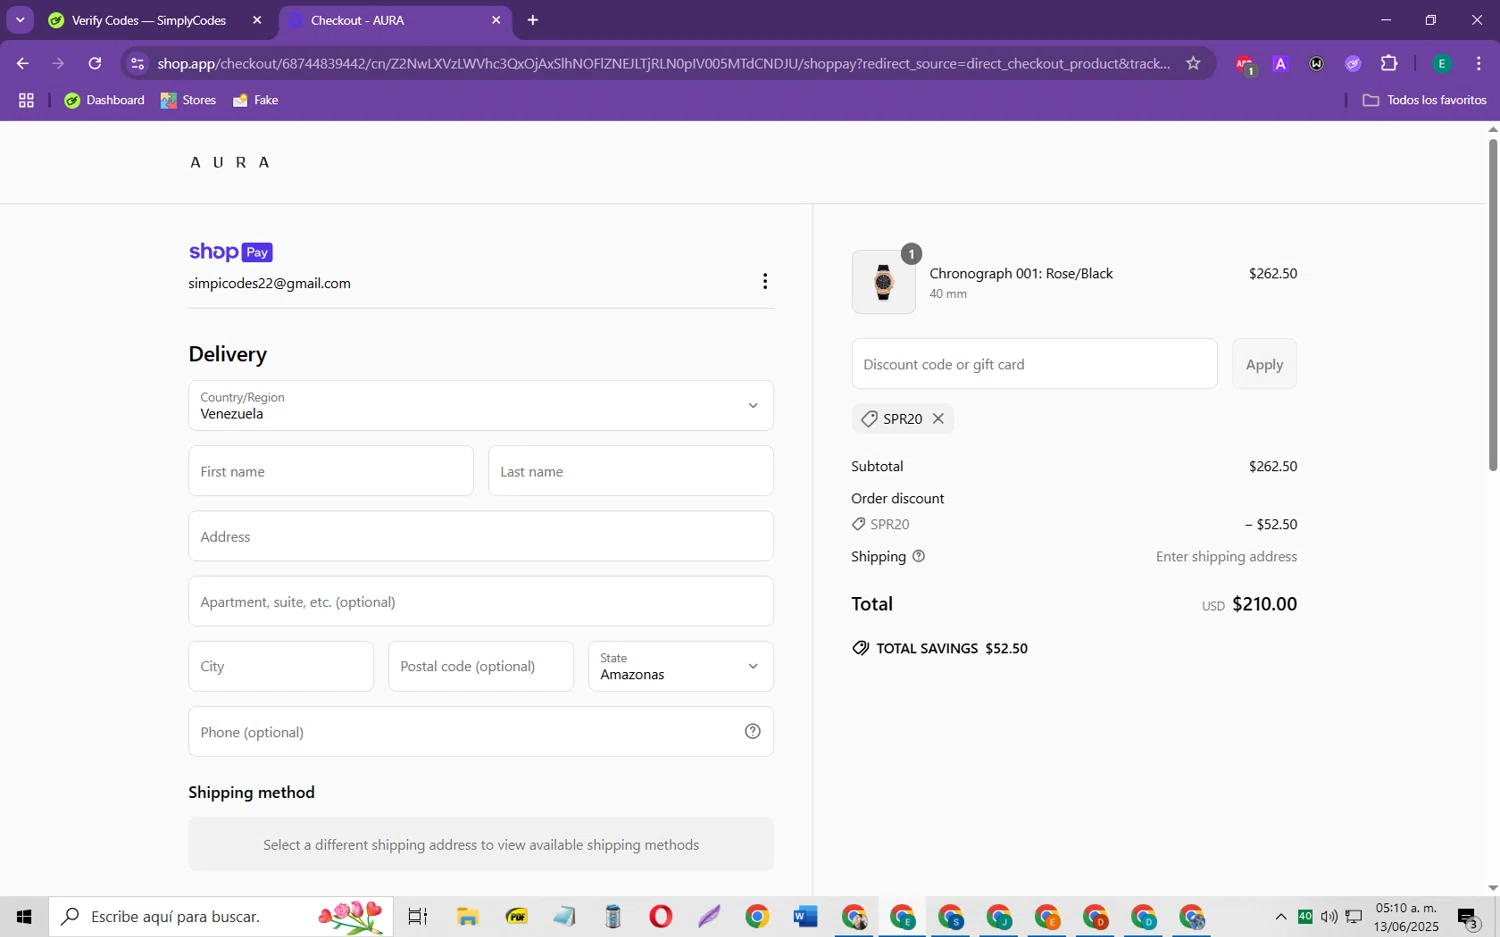Open Chrome three-dot menu
Viewport: 1500px width, 937px height.
point(1479,63)
